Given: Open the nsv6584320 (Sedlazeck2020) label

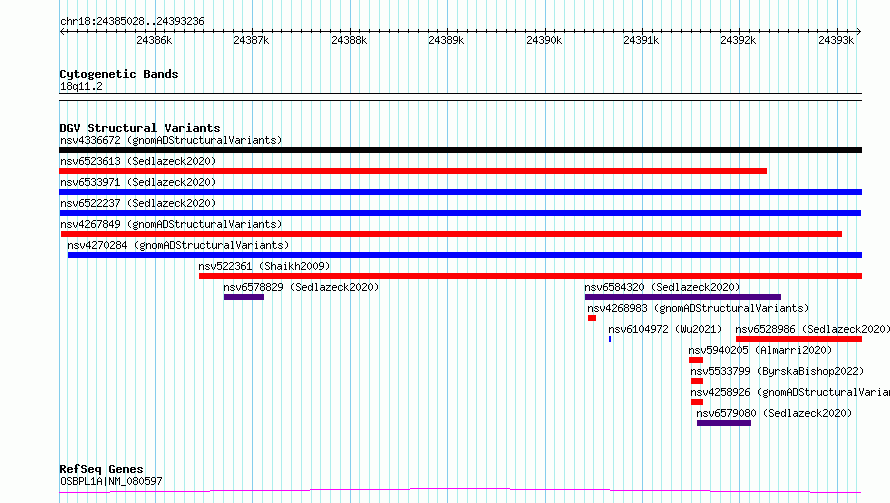Looking at the screenshot, I should [x=662, y=287].
